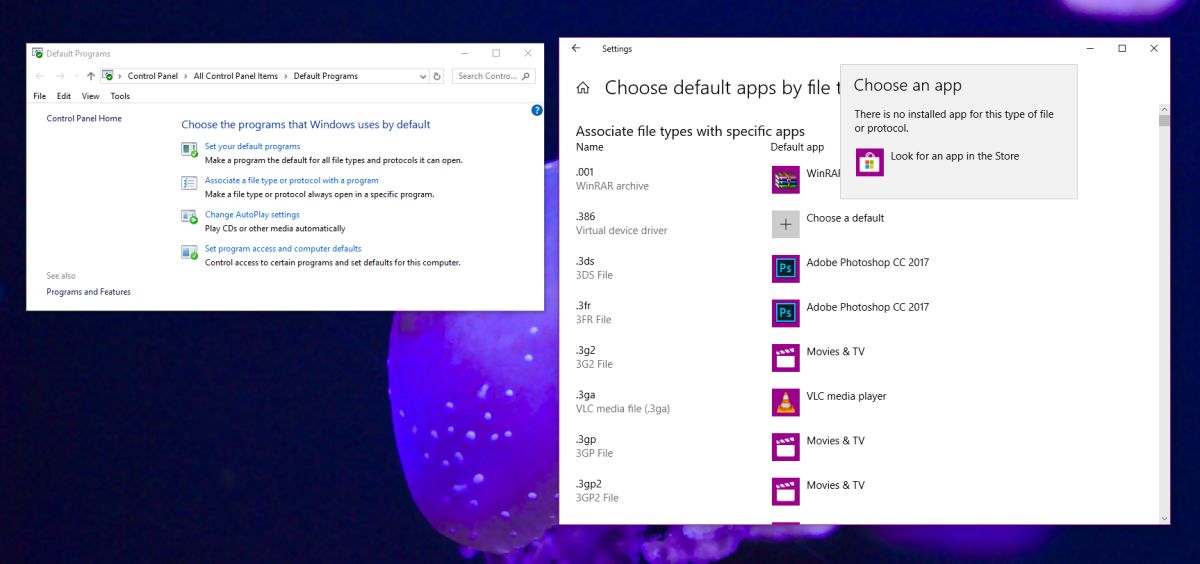Screen dimensions: 1200x564
Task: Click the Movies & TV icon for .3g2
Action: tap(786, 358)
